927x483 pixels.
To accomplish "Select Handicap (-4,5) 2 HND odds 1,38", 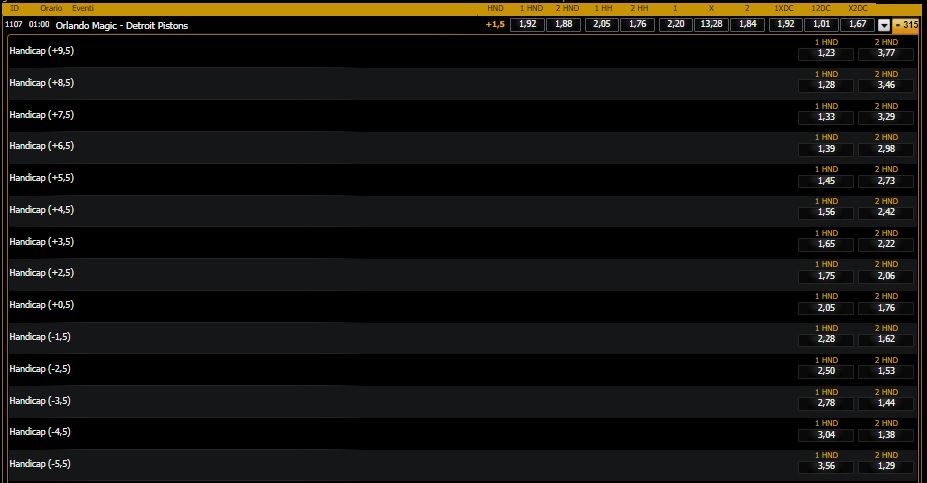I will [886, 435].
